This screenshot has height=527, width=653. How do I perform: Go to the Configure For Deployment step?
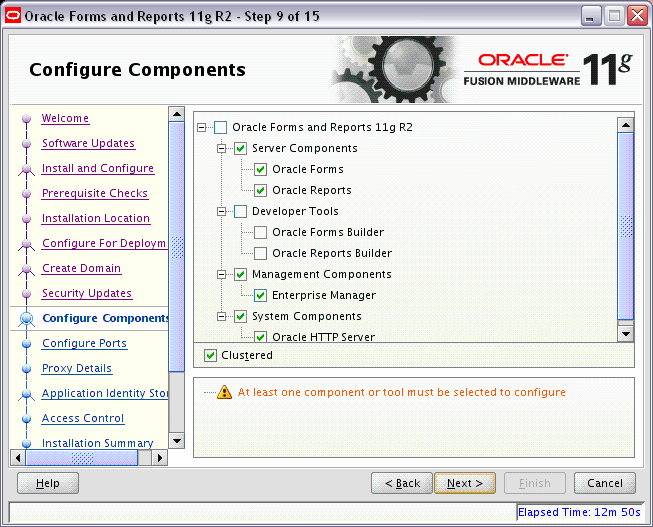click(x=105, y=243)
